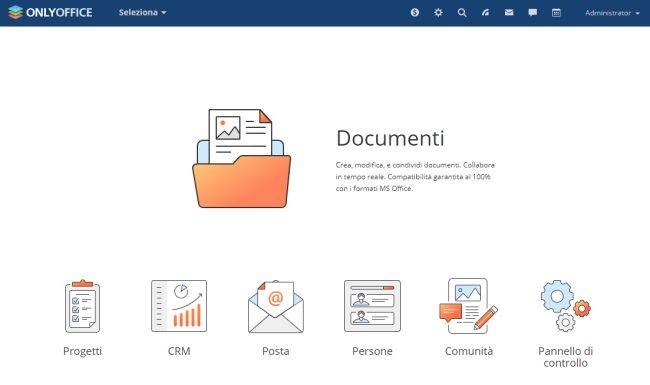Click the Progetti label
Viewport: 650px width, 385px height.
pos(82,351)
